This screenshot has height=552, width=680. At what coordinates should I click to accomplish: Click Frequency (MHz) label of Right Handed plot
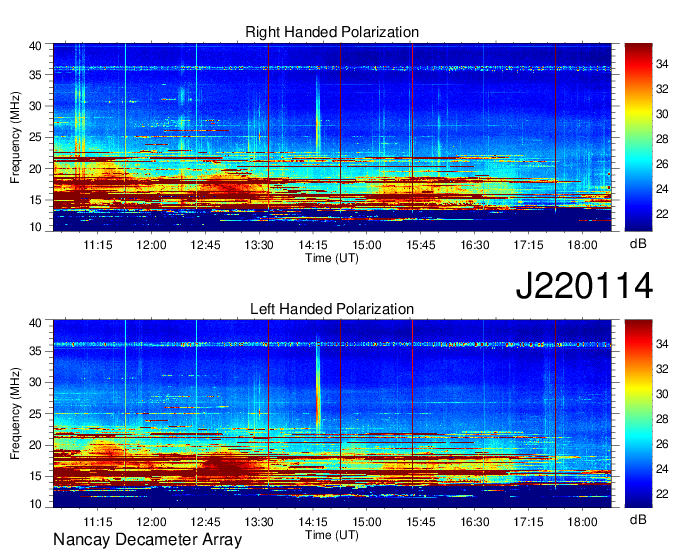pos(15,137)
